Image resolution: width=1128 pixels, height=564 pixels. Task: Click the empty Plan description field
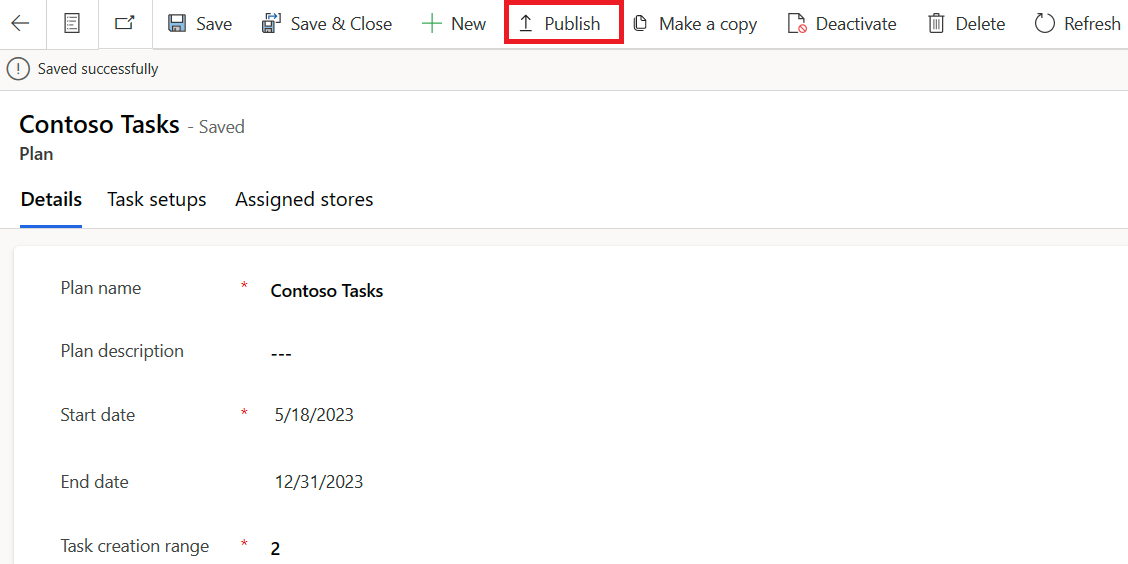281,355
